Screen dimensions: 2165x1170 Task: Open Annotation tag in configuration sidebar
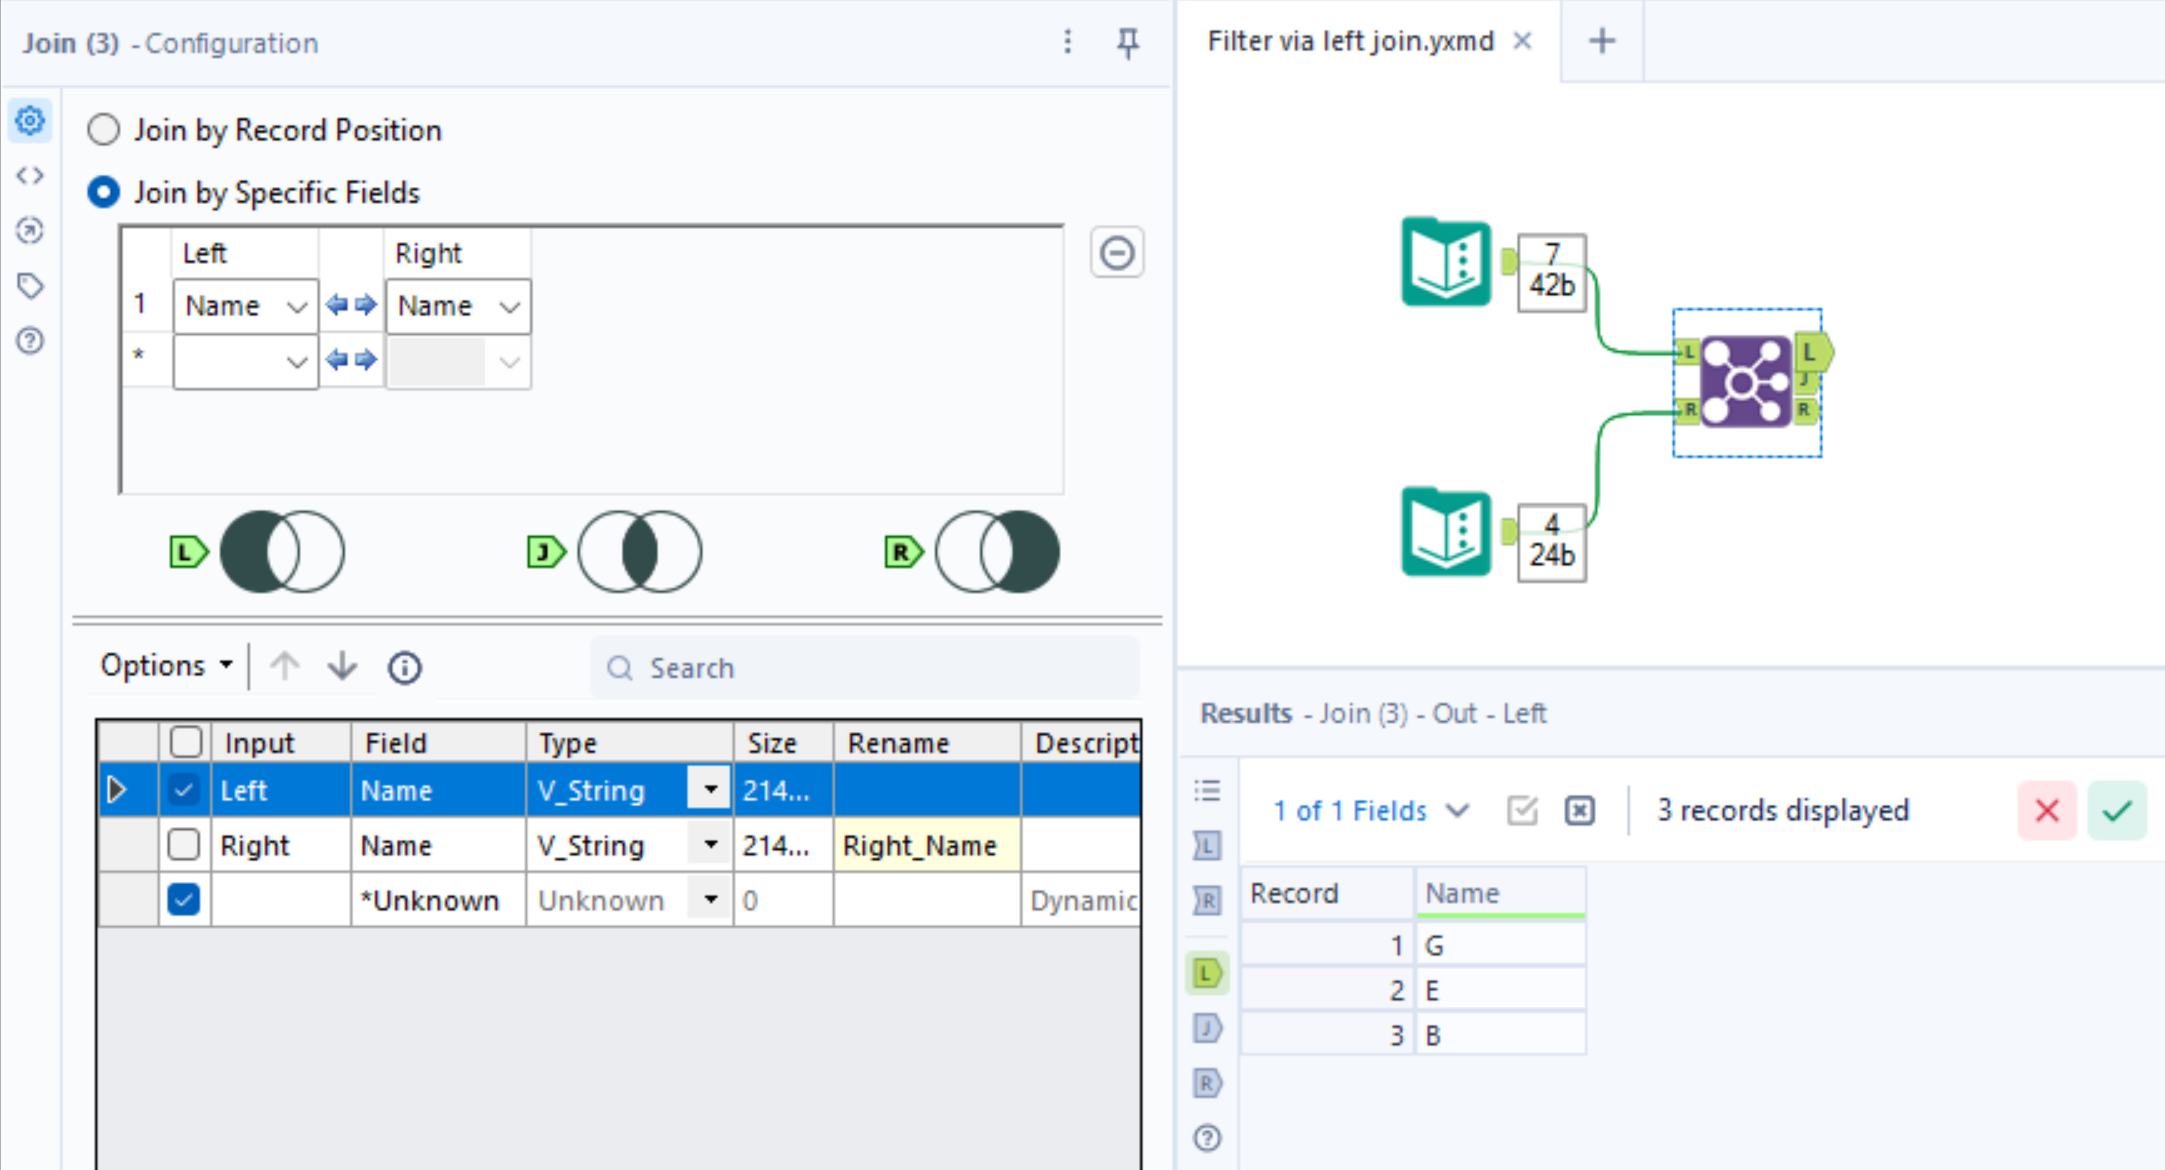(x=30, y=286)
